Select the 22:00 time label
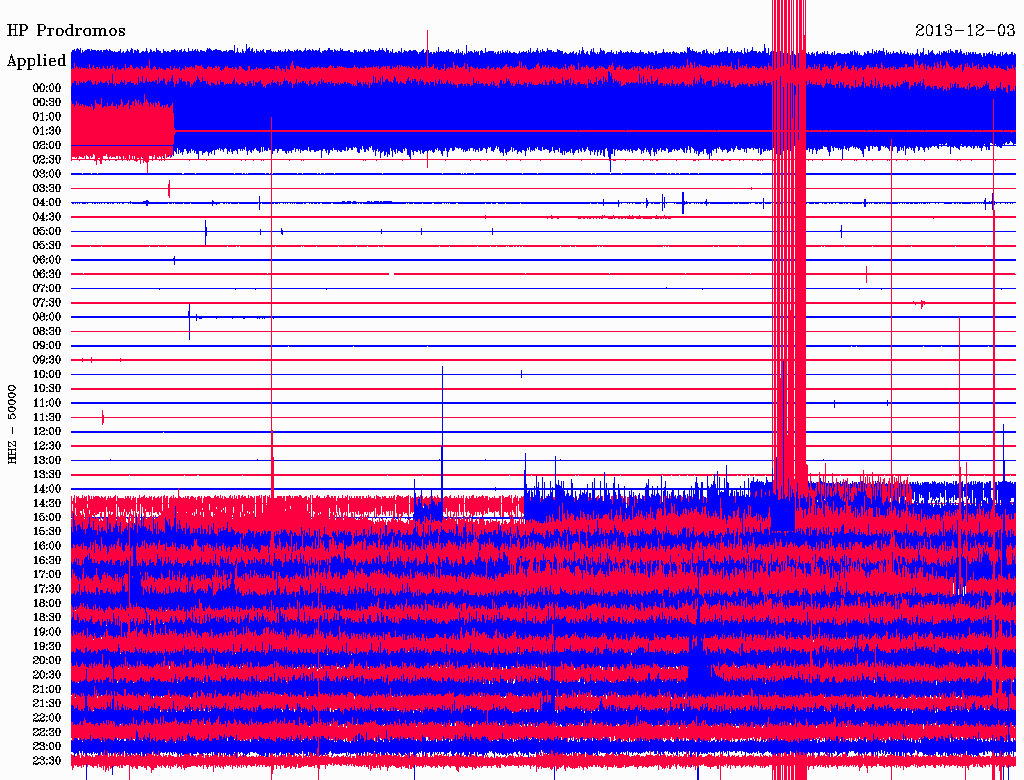 [47, 718]
